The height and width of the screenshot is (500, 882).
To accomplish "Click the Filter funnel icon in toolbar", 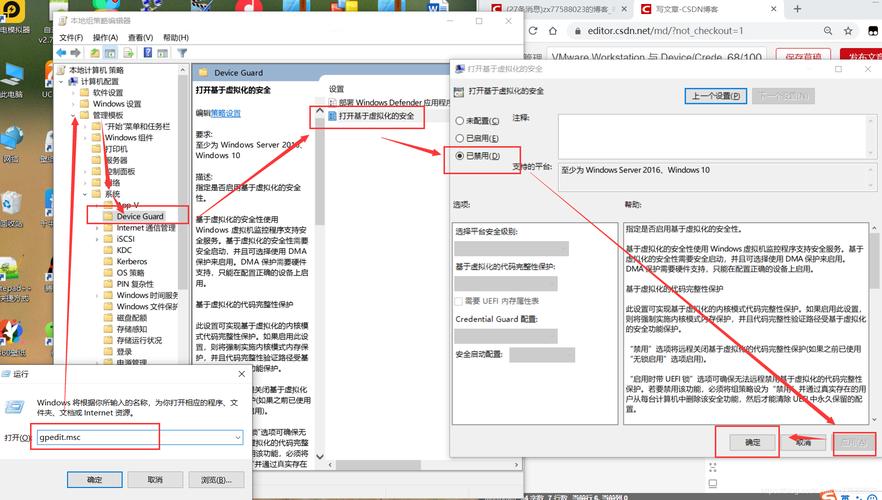I will click(x=183, y=53).
